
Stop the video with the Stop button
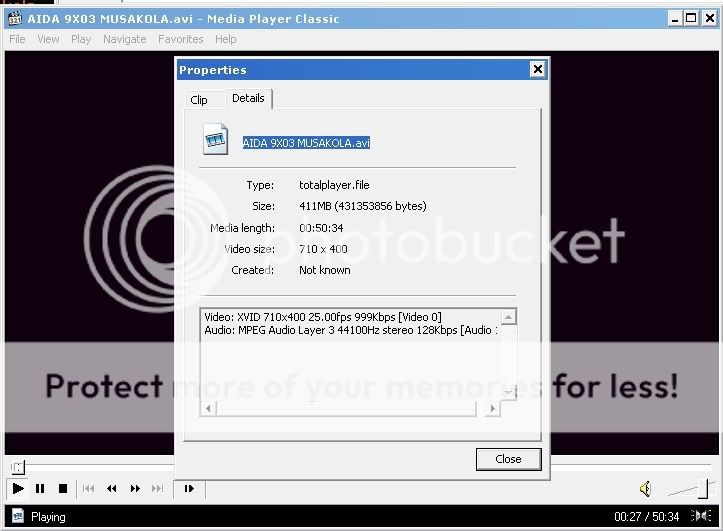click(x=62, y=489)
